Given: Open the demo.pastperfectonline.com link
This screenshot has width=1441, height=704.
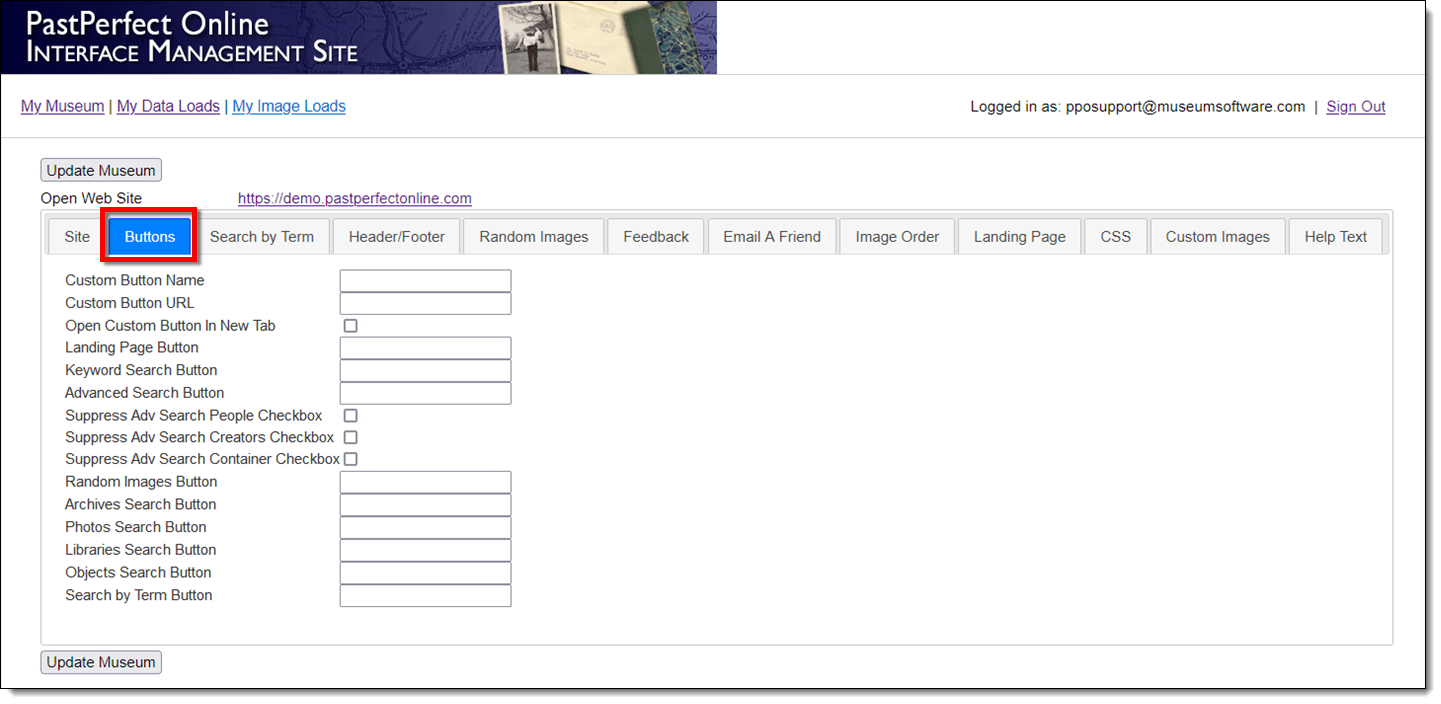Looking at the screenshot, I should (x=354, y=198).
